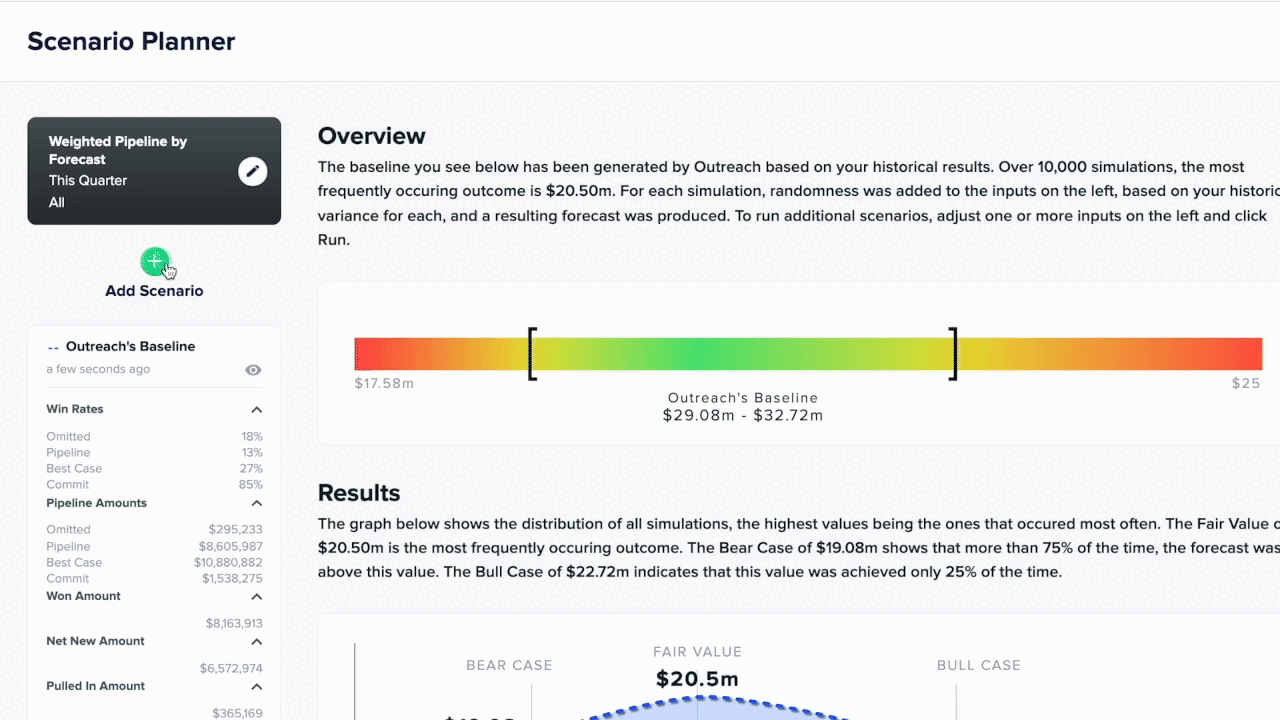Click the green center of the gradient bar
1280x720 pixels.
(x=742, y=354)
